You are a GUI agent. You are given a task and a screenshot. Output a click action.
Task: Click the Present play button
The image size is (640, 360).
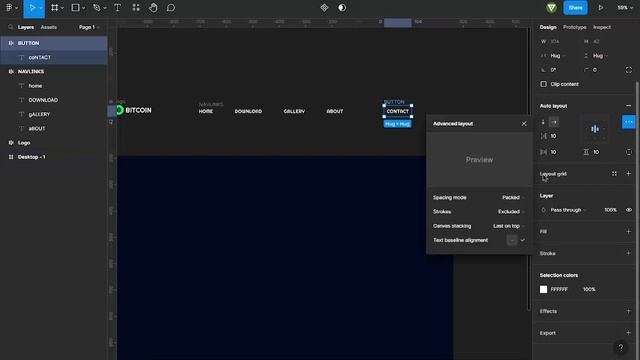coord(601,8)
